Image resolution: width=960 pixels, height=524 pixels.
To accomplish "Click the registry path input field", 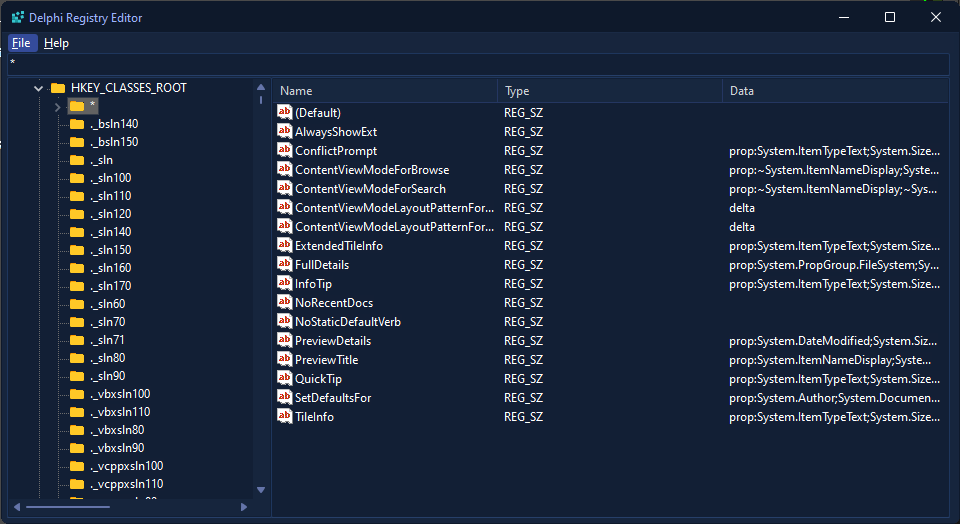I will (x=479, y=64).
